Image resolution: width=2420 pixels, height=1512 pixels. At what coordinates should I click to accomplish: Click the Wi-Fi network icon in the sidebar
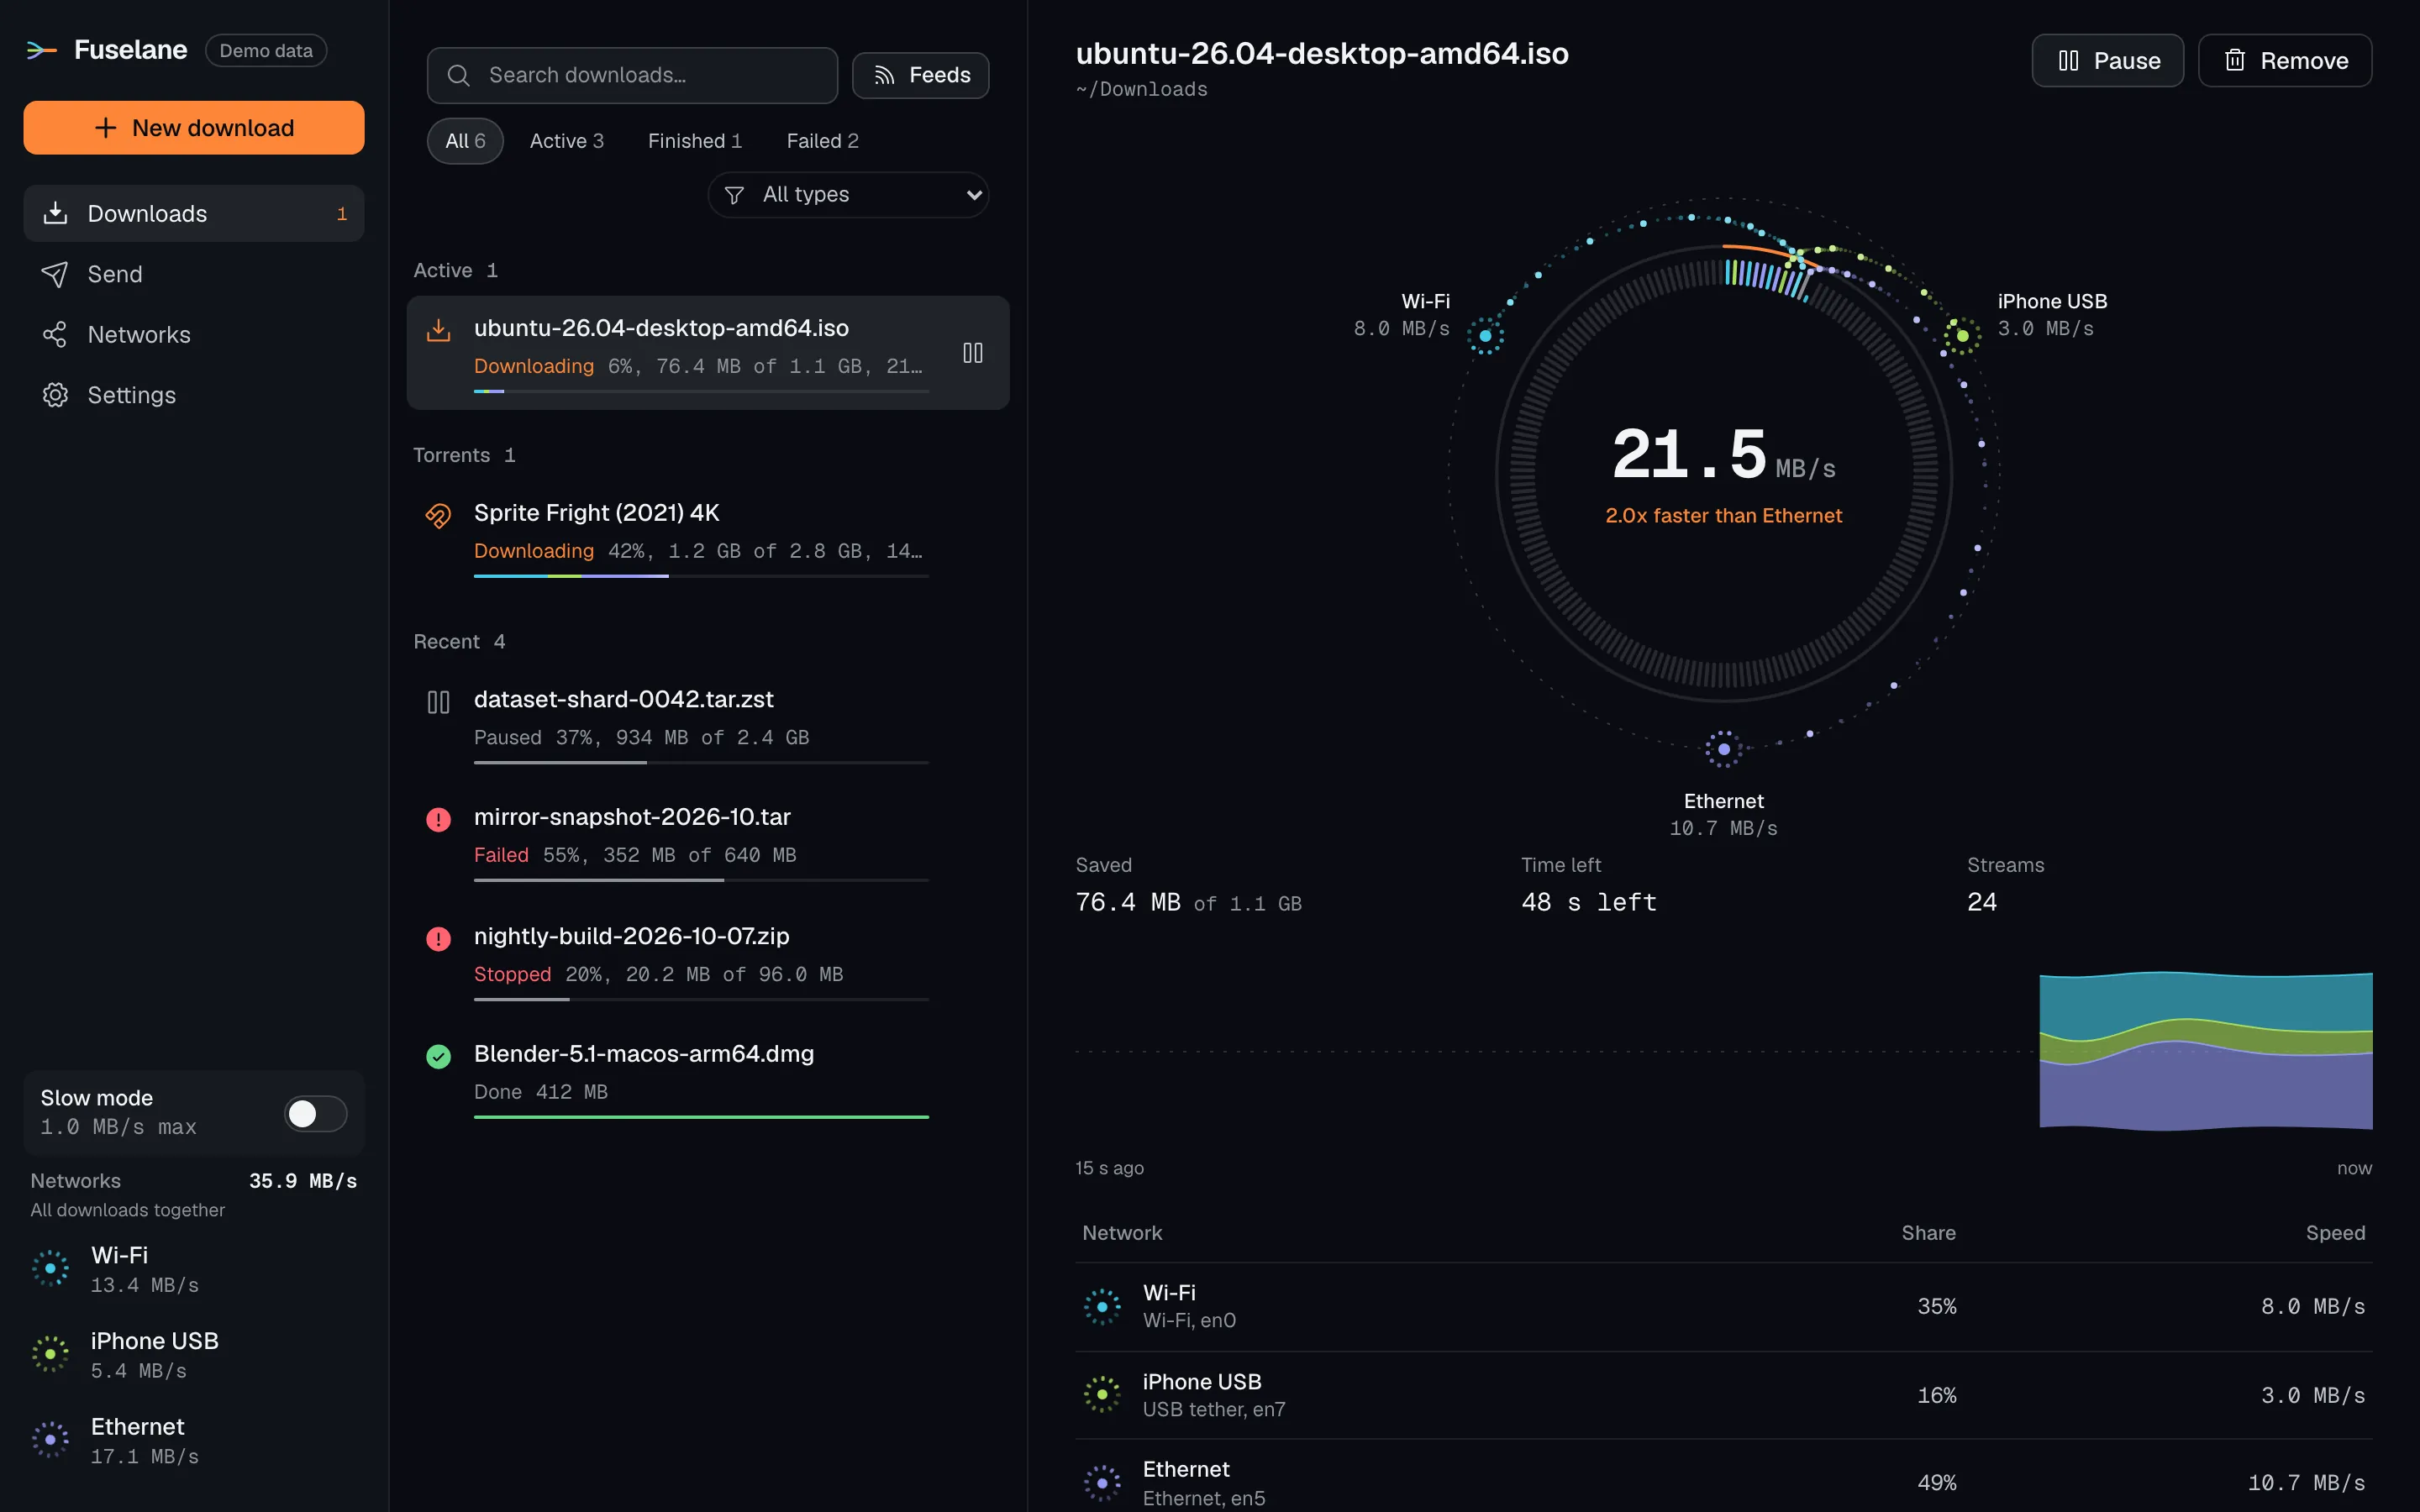(x=50, y=1268)
